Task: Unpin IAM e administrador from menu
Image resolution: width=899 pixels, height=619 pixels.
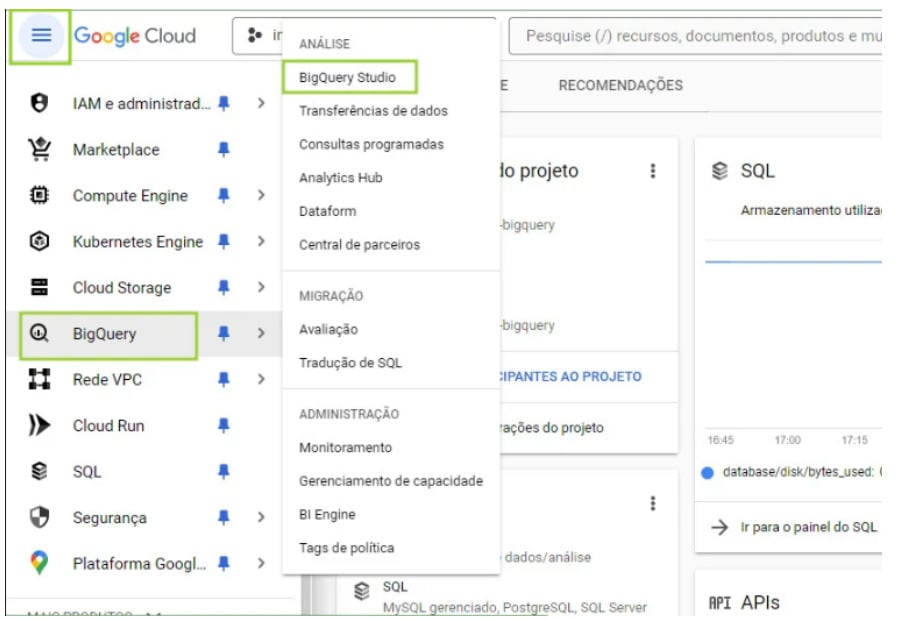Action: (x=224, y=103)
